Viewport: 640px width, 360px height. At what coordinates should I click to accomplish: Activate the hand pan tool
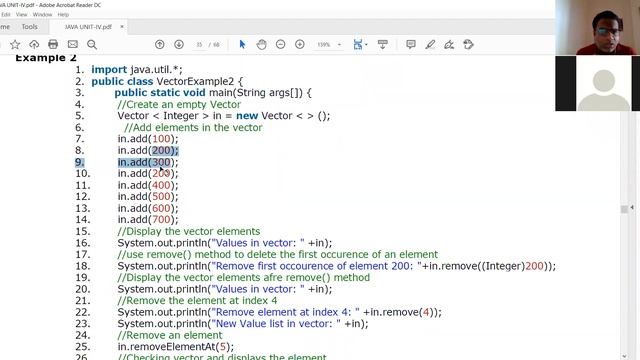(x=261, y=44)
